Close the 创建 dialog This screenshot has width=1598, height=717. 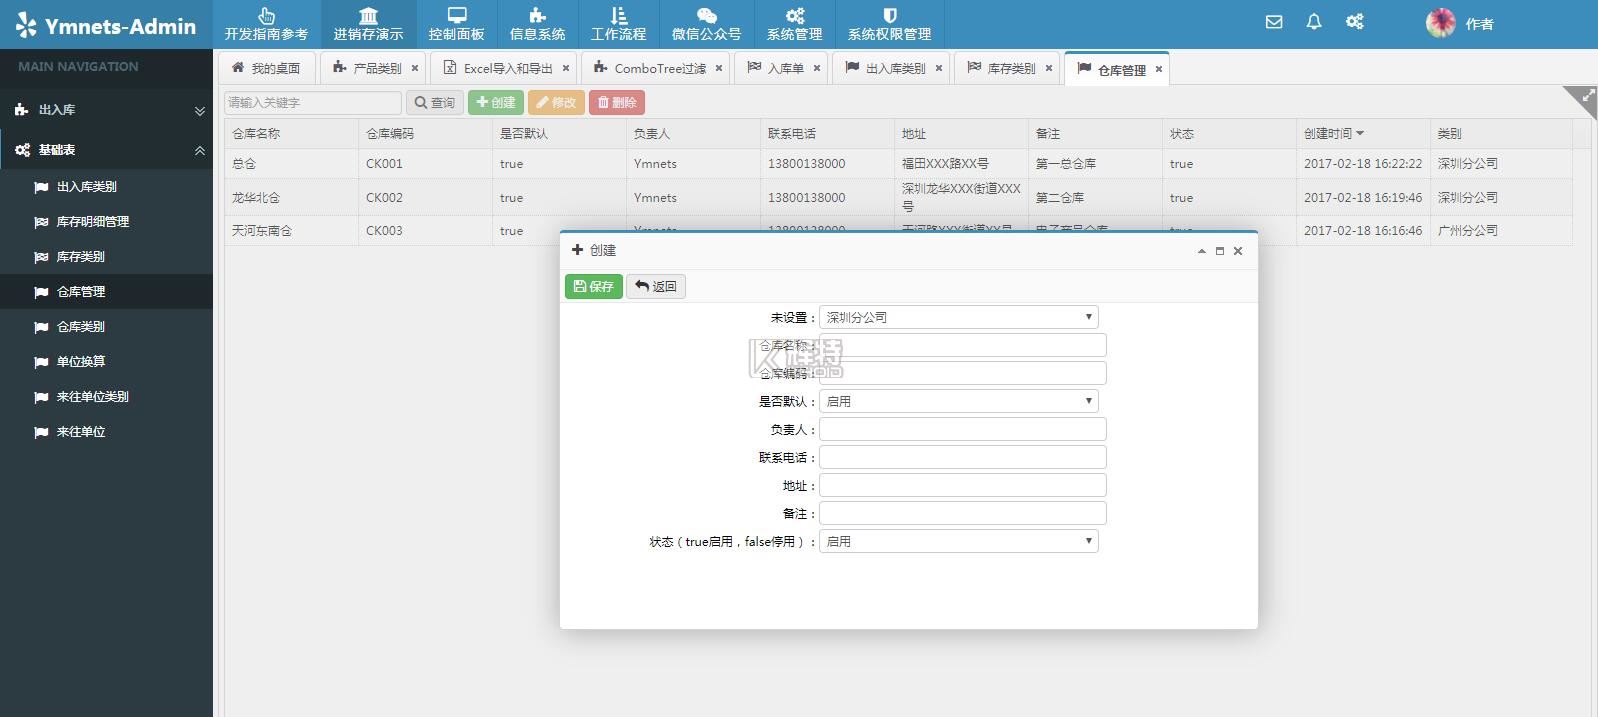1238,251
